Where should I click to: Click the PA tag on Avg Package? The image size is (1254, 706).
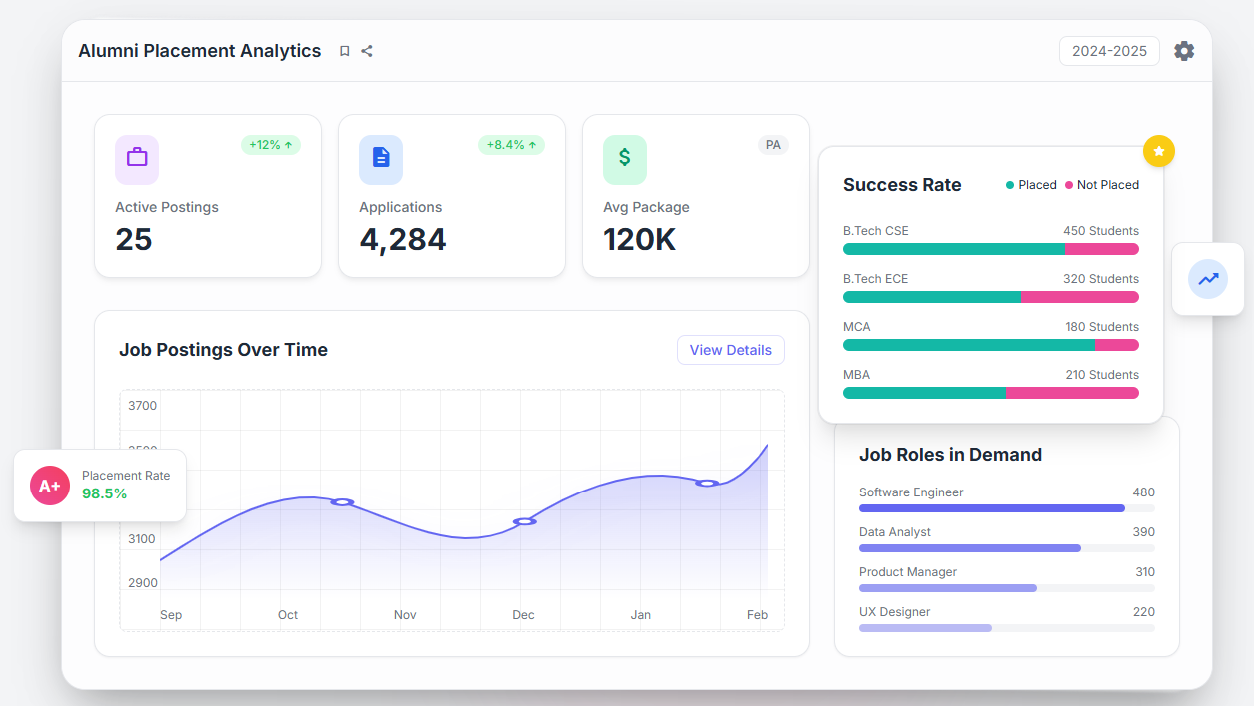pyautogui.click(x=773, y=145)
